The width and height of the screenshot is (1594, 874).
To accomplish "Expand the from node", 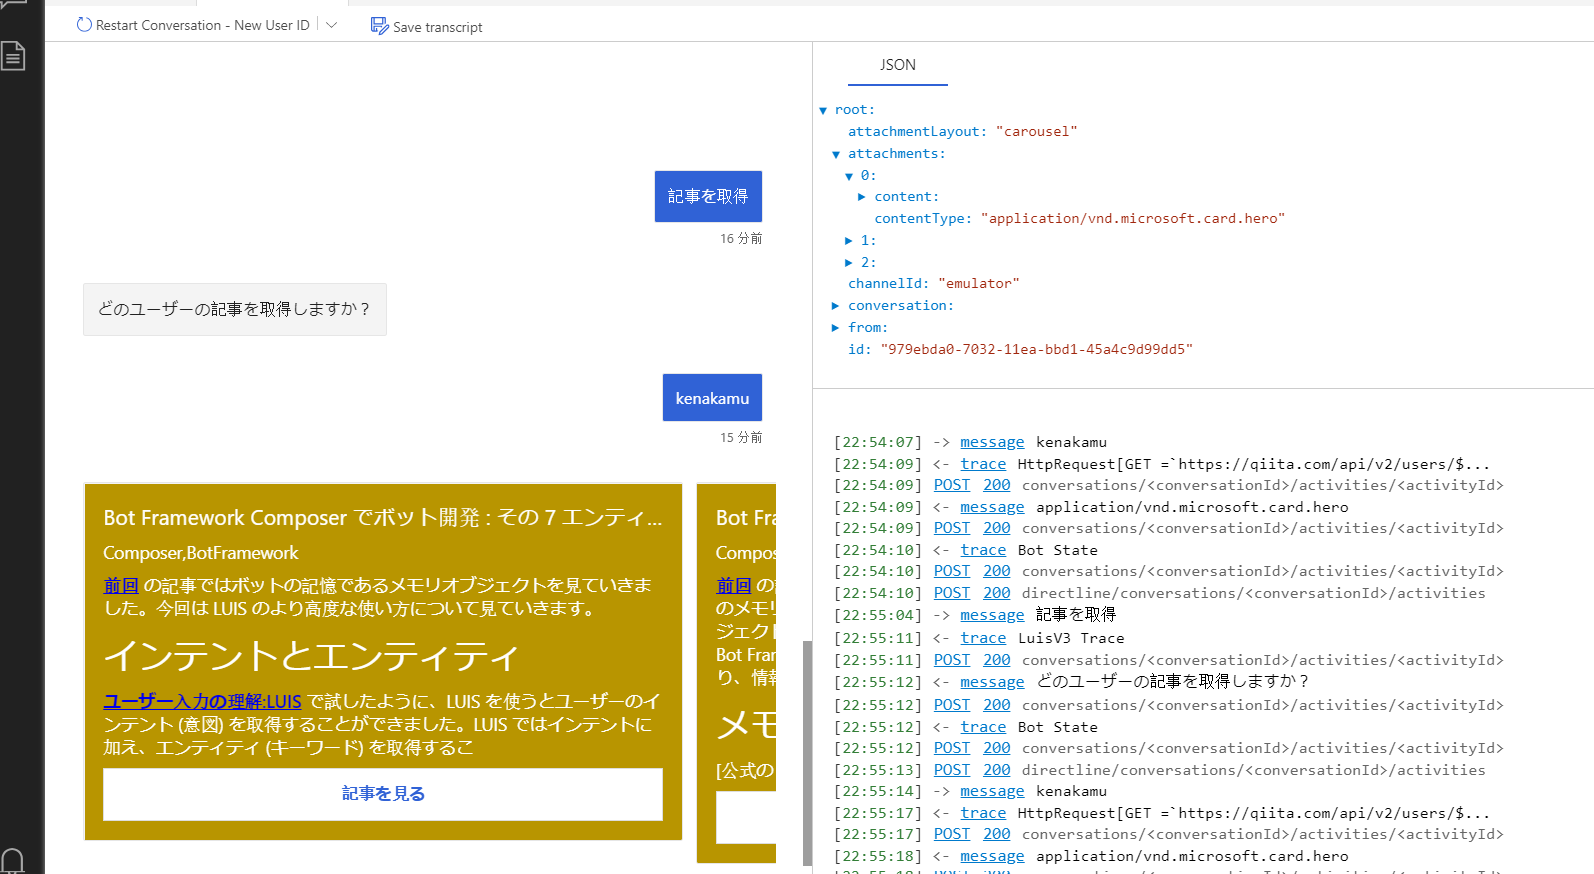I will tap(836, 328).
